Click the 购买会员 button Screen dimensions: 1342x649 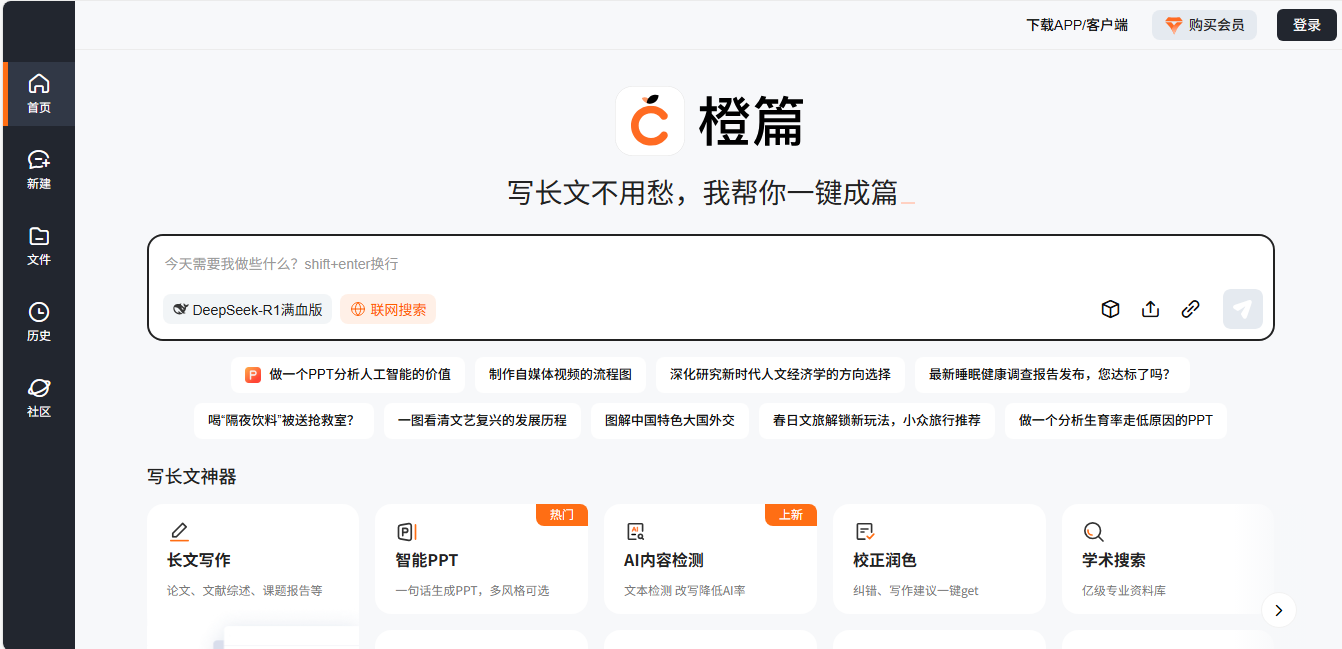pos(1204,25)
